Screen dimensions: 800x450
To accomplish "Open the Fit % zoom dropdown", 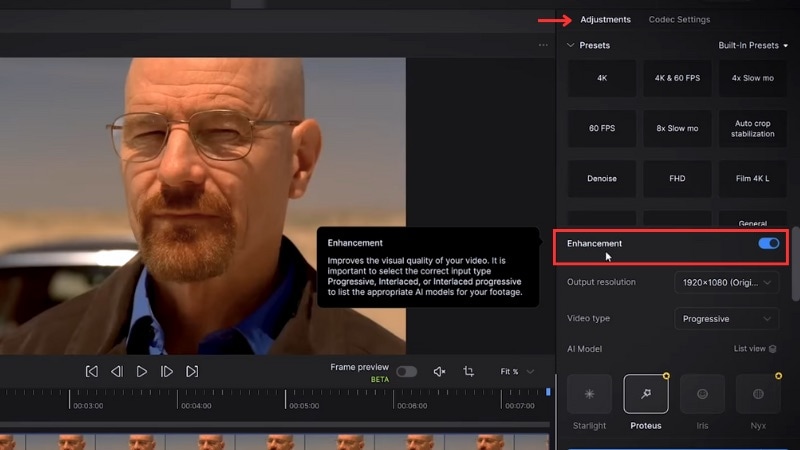I will coord(517,371).
